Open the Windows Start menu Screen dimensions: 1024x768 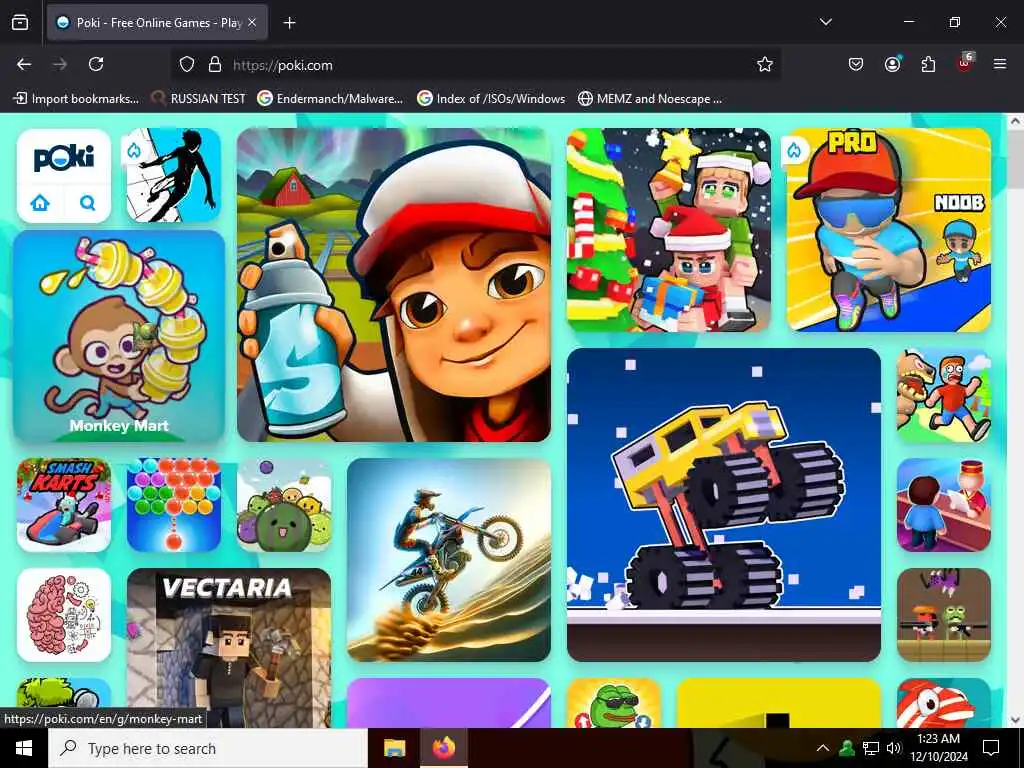point(24,748)
